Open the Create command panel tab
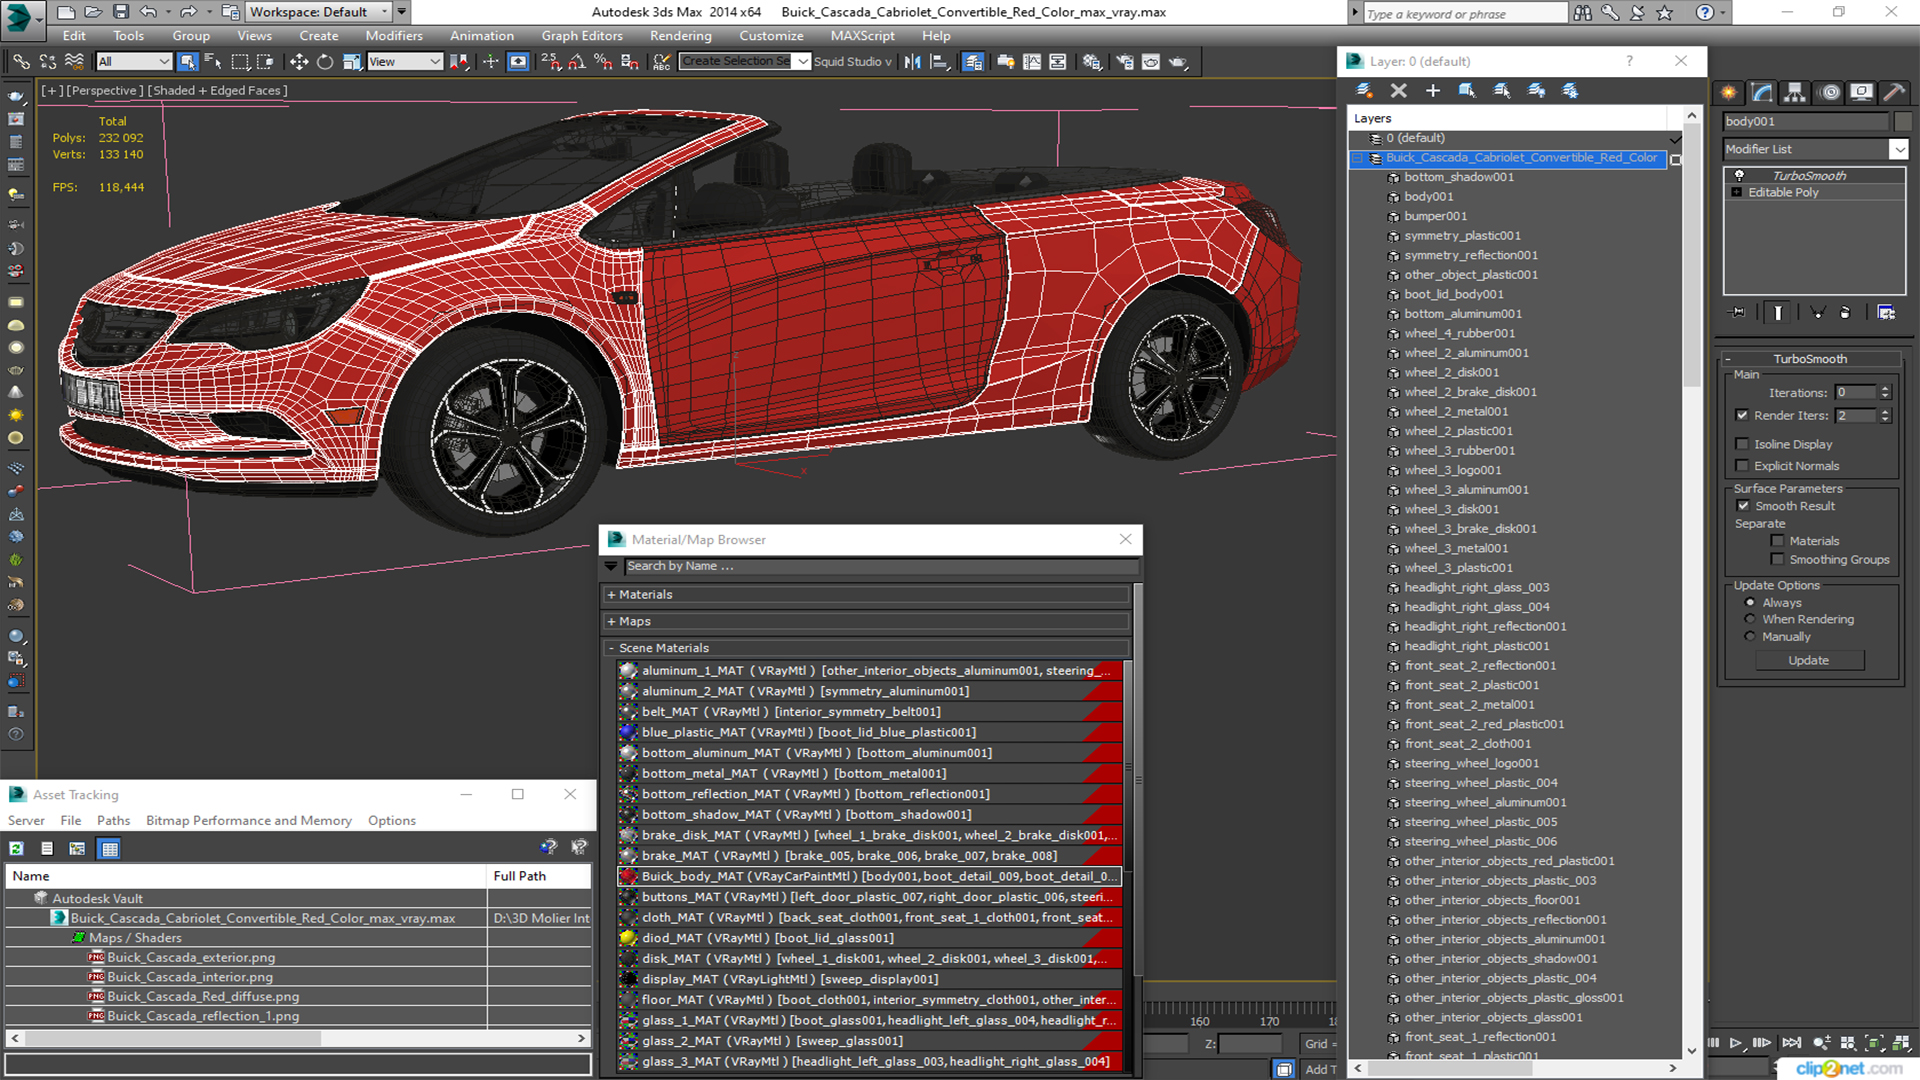 click(1729, 93)
